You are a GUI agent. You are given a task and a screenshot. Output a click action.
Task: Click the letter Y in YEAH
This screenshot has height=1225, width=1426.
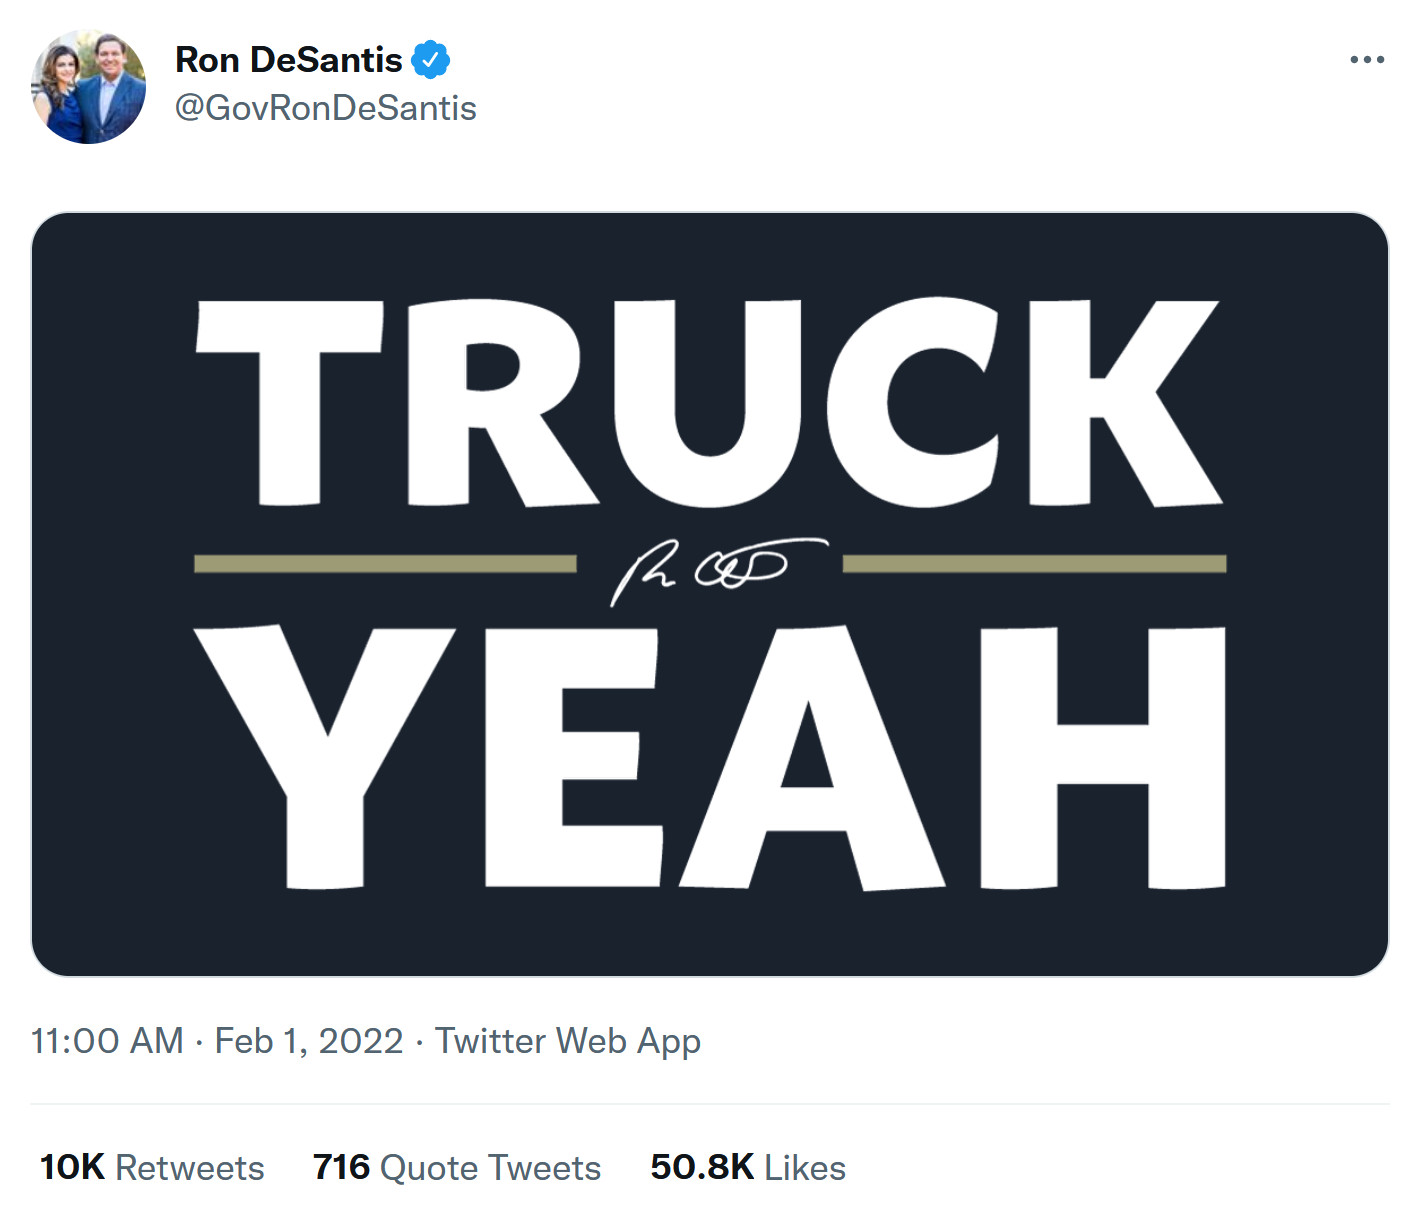coord(324,757)
